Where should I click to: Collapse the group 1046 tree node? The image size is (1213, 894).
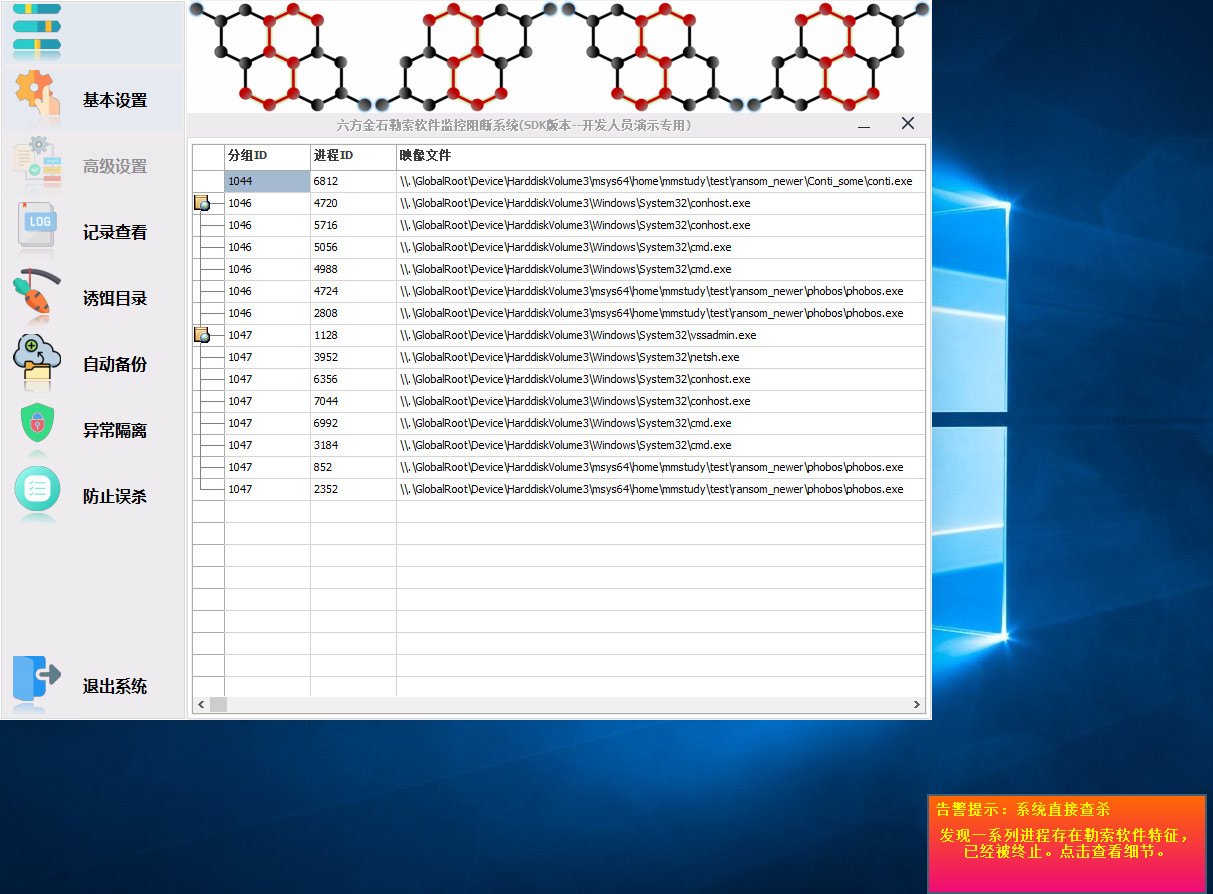pos(202,203)
